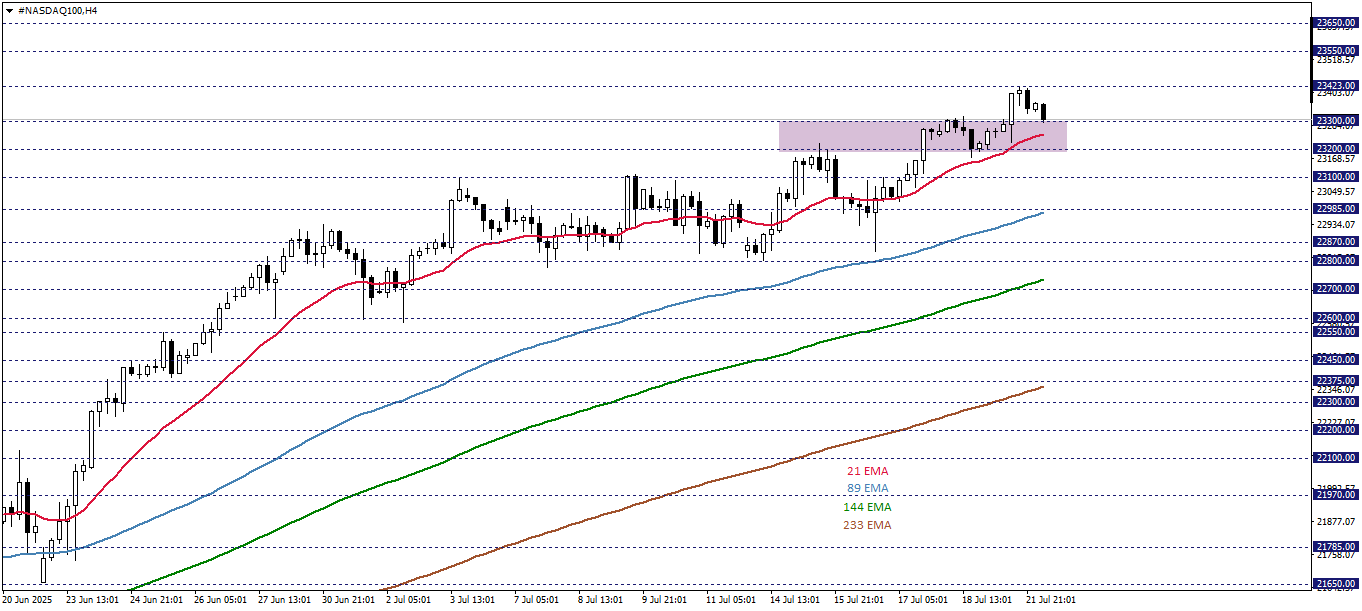Select the 23200.00 price level label
1362x611 pixels.
[1335, 149]
